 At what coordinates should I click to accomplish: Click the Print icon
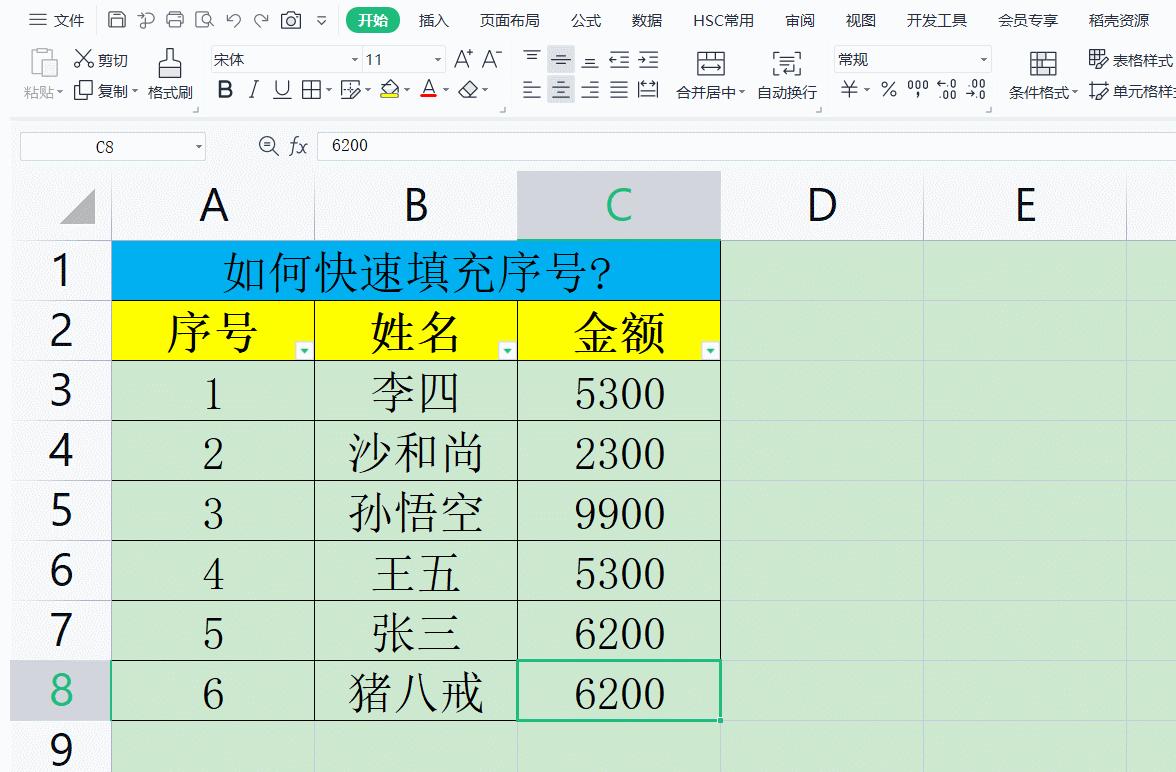click(x=175, y=20)
